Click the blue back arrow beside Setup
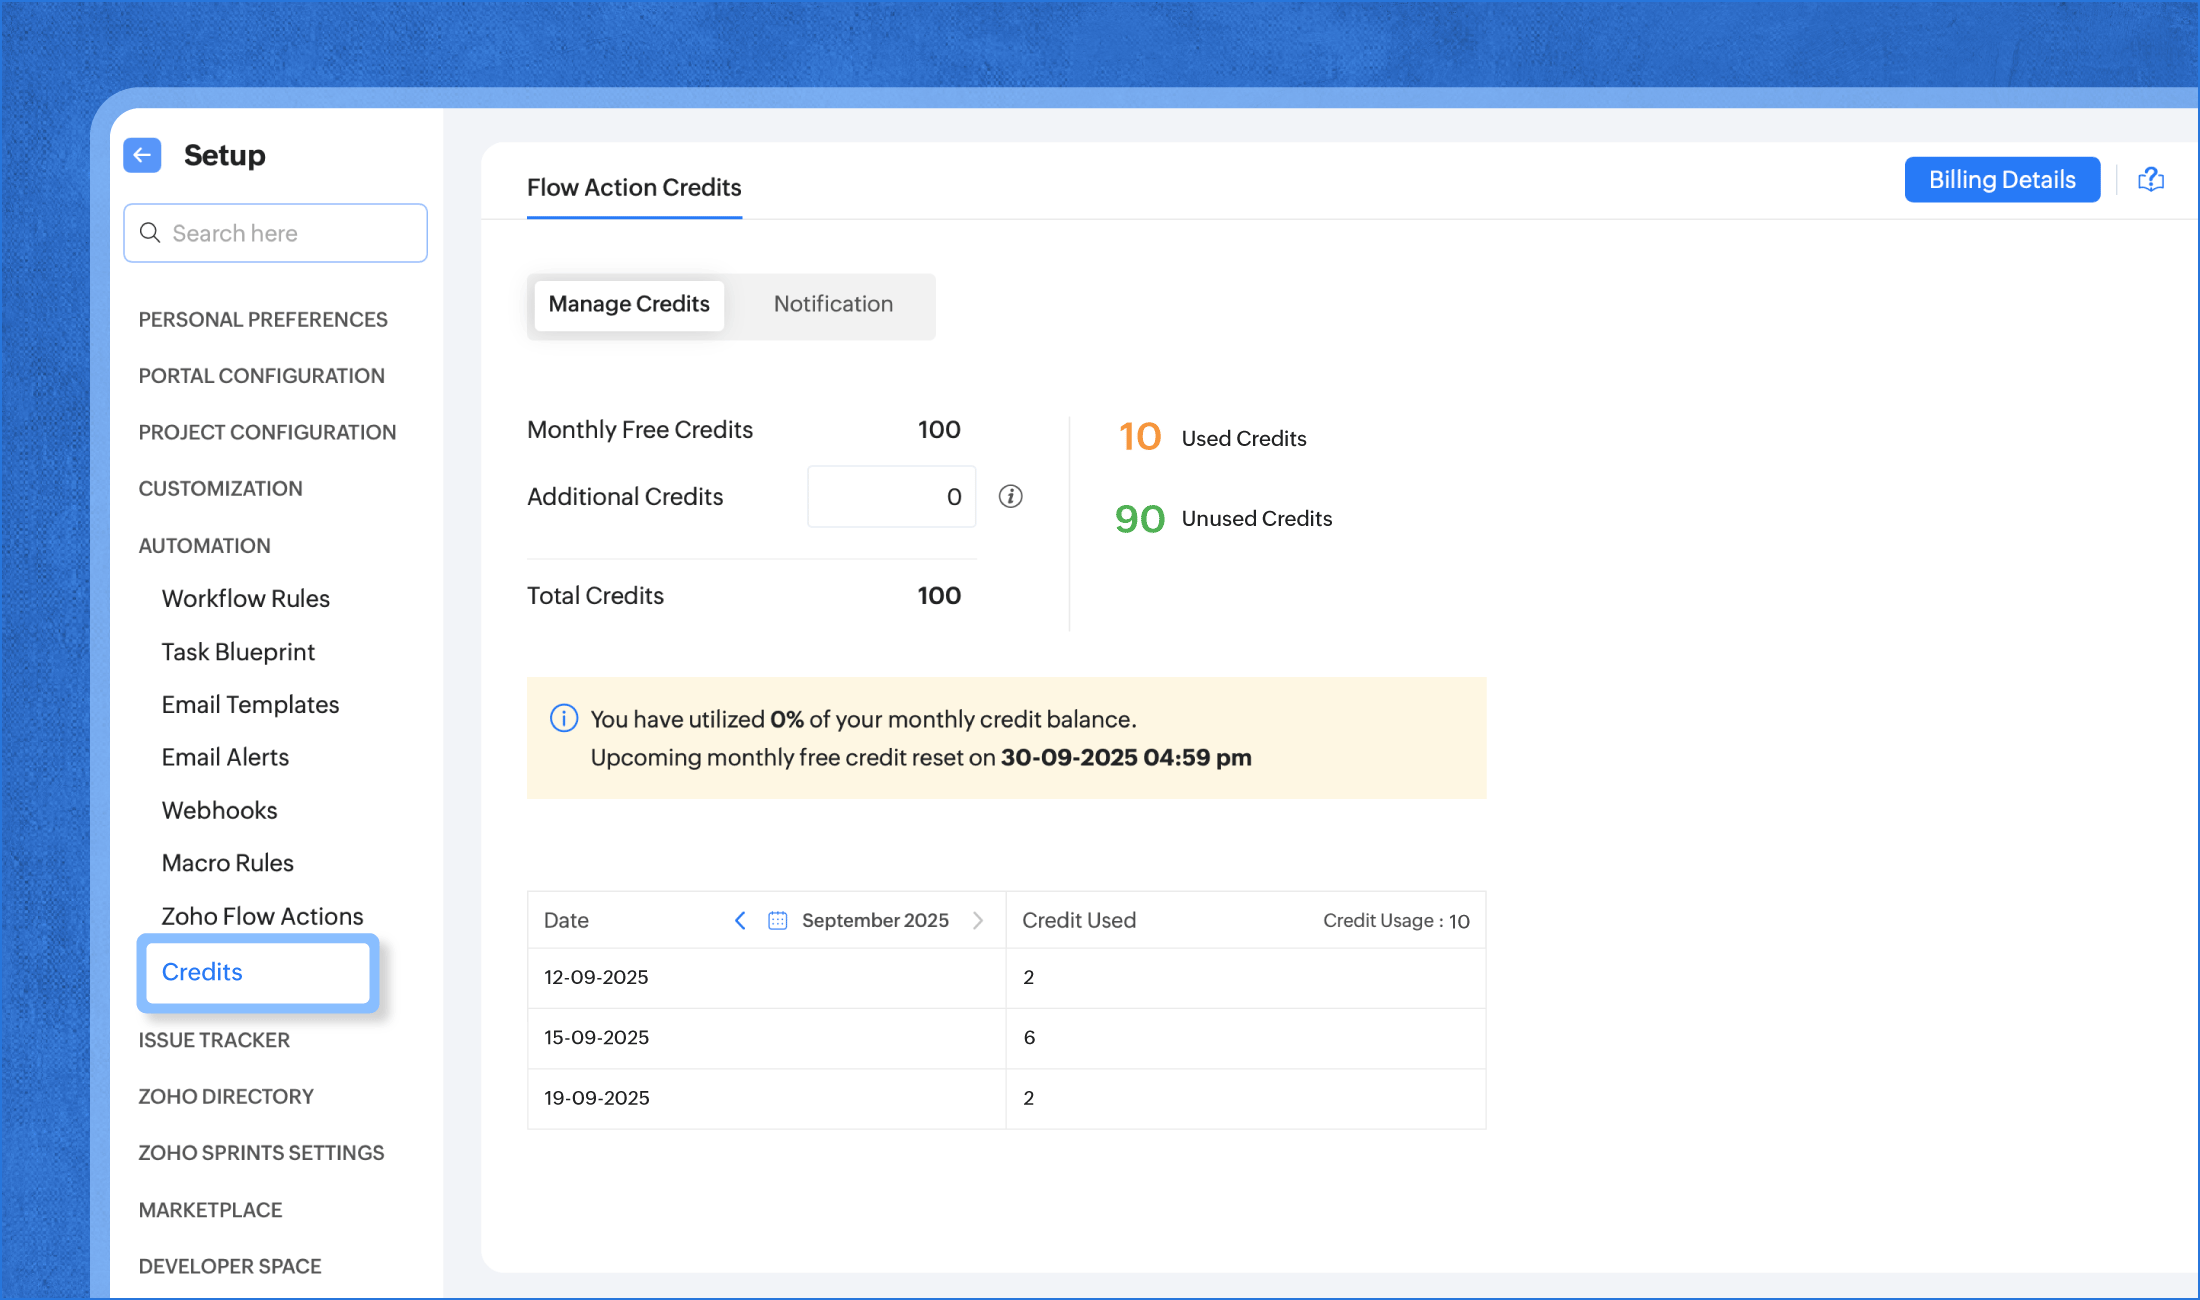2200x1300 pixels. coord(142,155)
